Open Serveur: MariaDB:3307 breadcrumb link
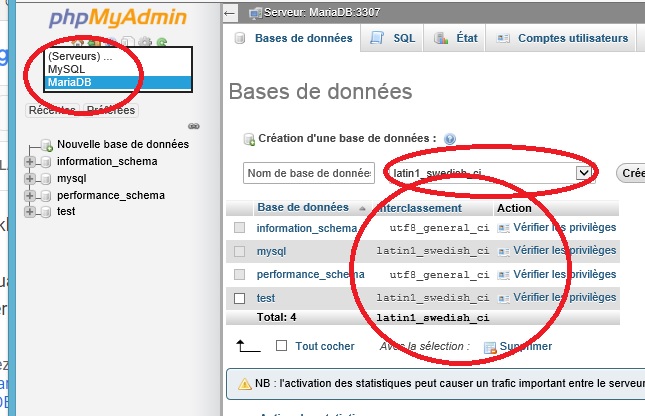This screenshot has width=645, height=416. pos(322,13)
